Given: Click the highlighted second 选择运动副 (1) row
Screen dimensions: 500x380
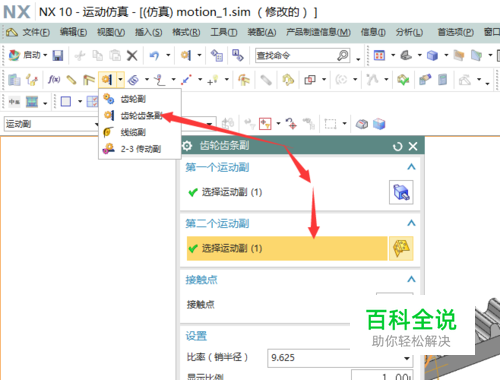Looking at the screenshot, I should (287, 248).
